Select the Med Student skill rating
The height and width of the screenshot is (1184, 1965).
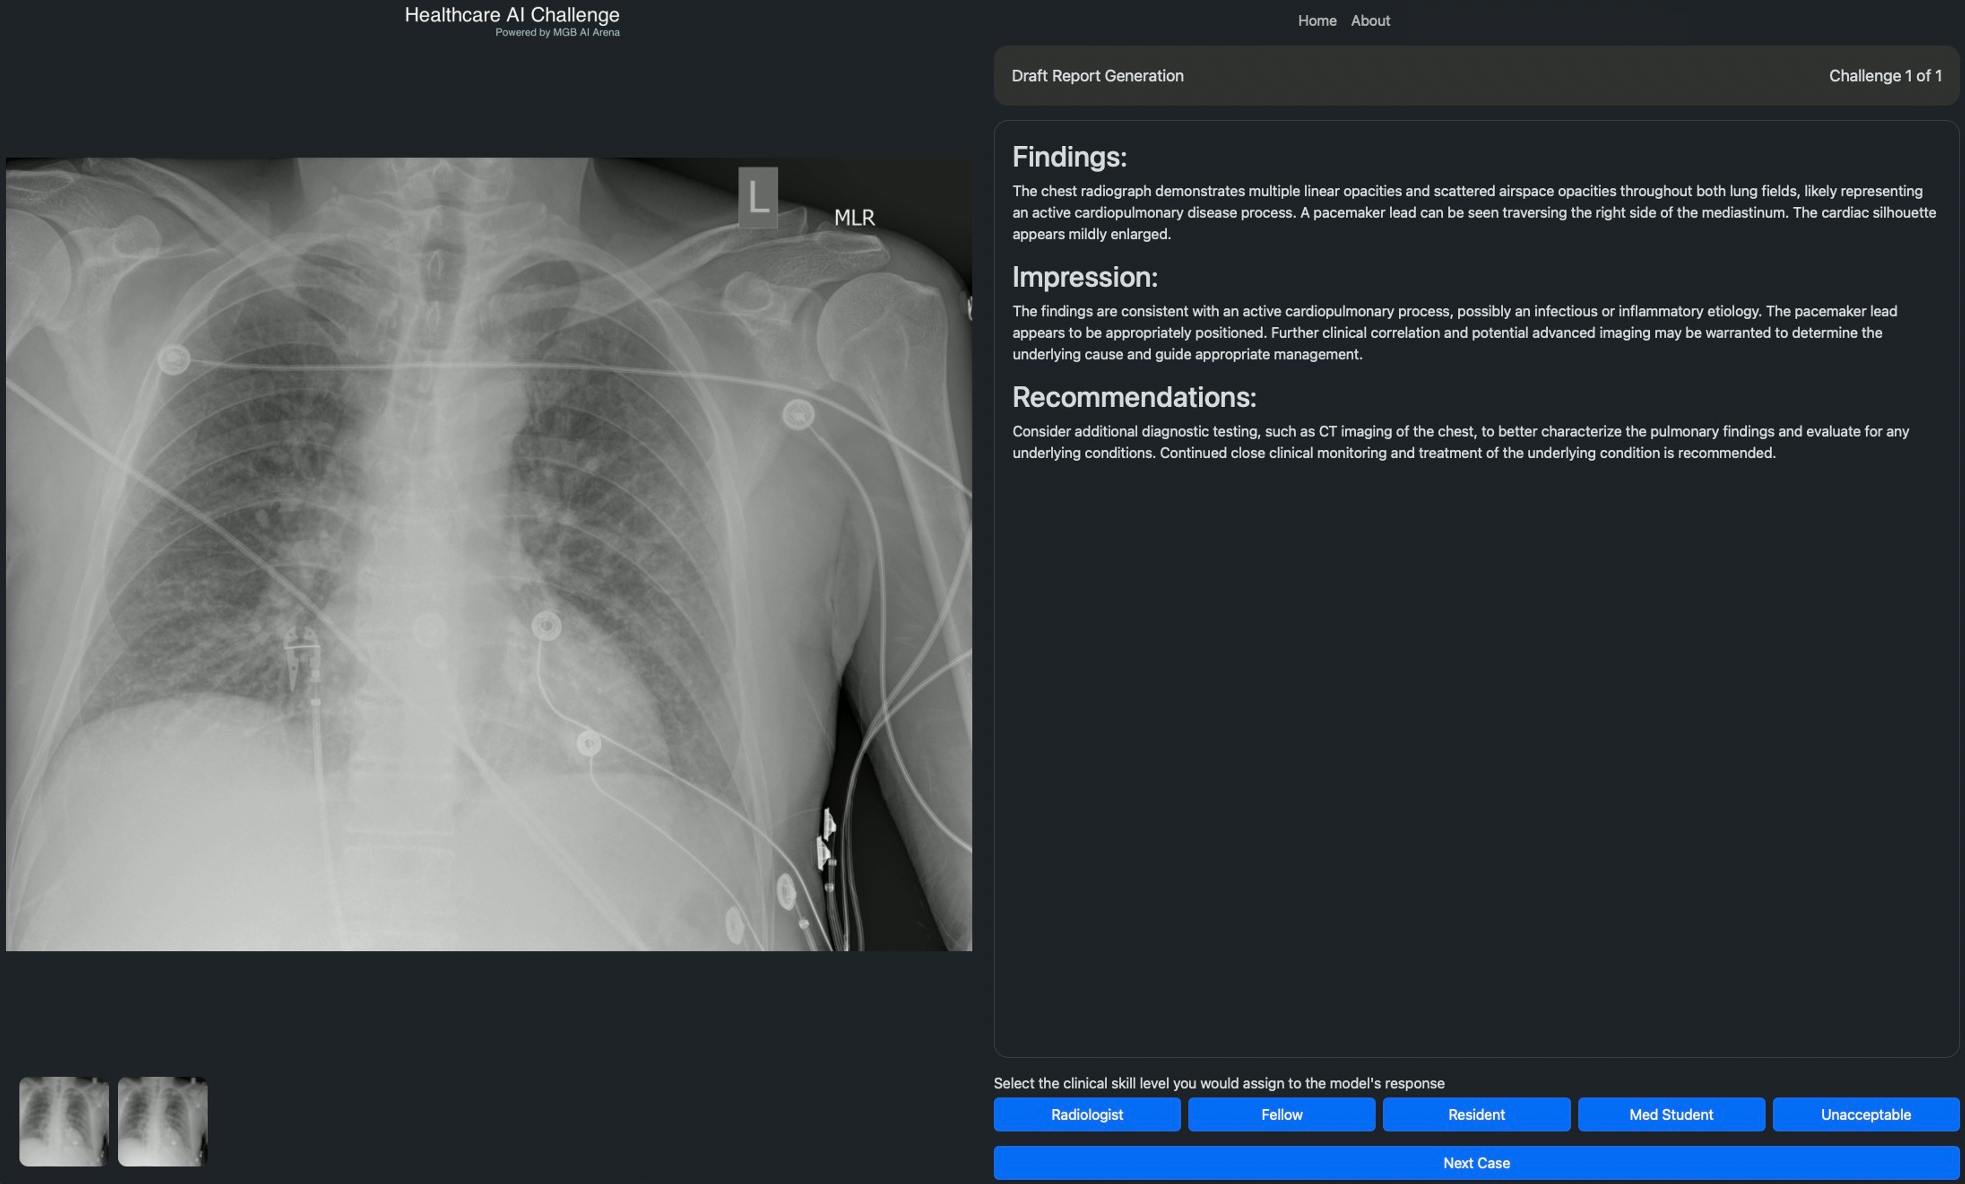click(x=1670, y=1114)
